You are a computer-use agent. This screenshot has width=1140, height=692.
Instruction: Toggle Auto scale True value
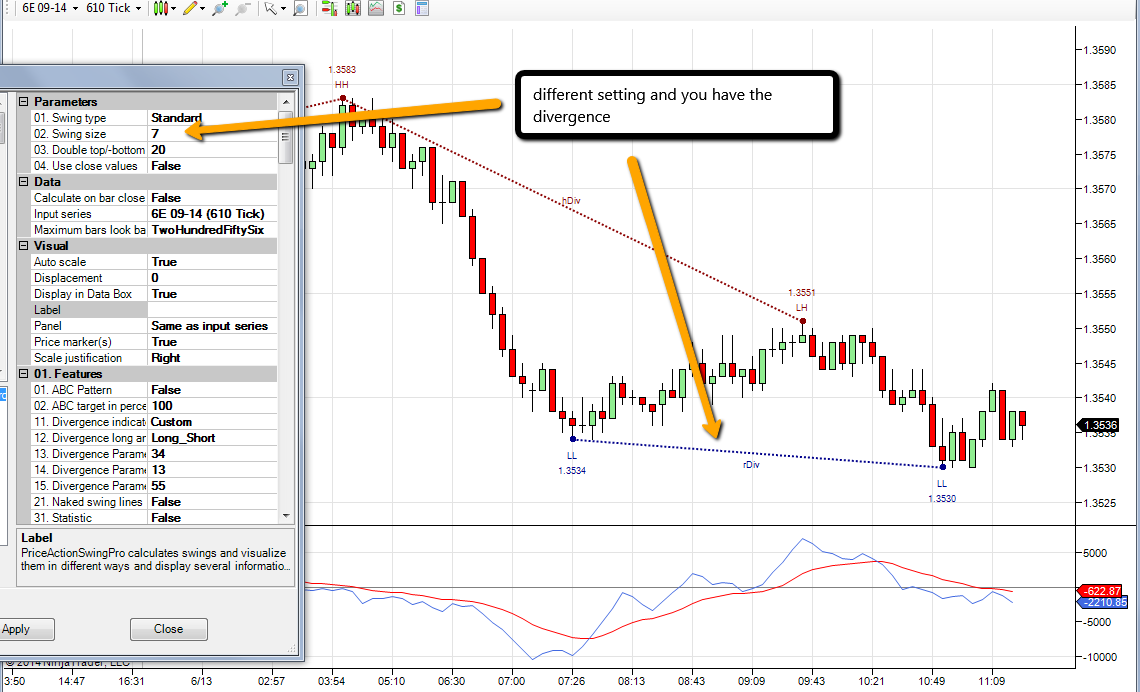[213, 262]
